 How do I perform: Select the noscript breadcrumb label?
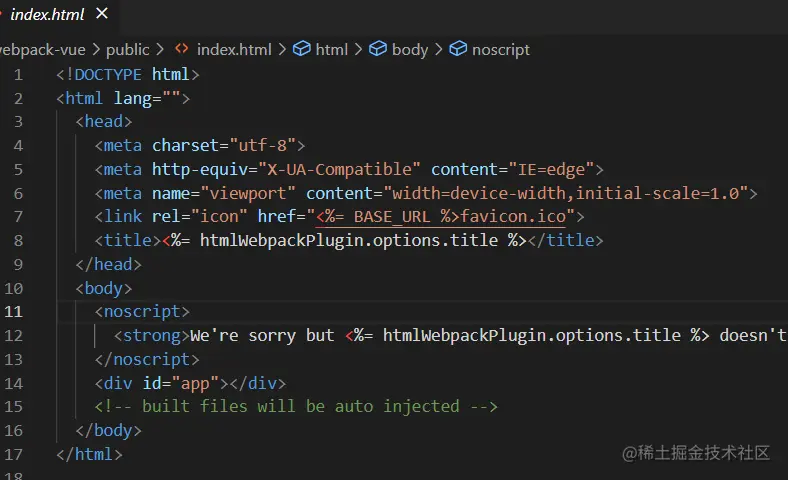pos(501,49)
